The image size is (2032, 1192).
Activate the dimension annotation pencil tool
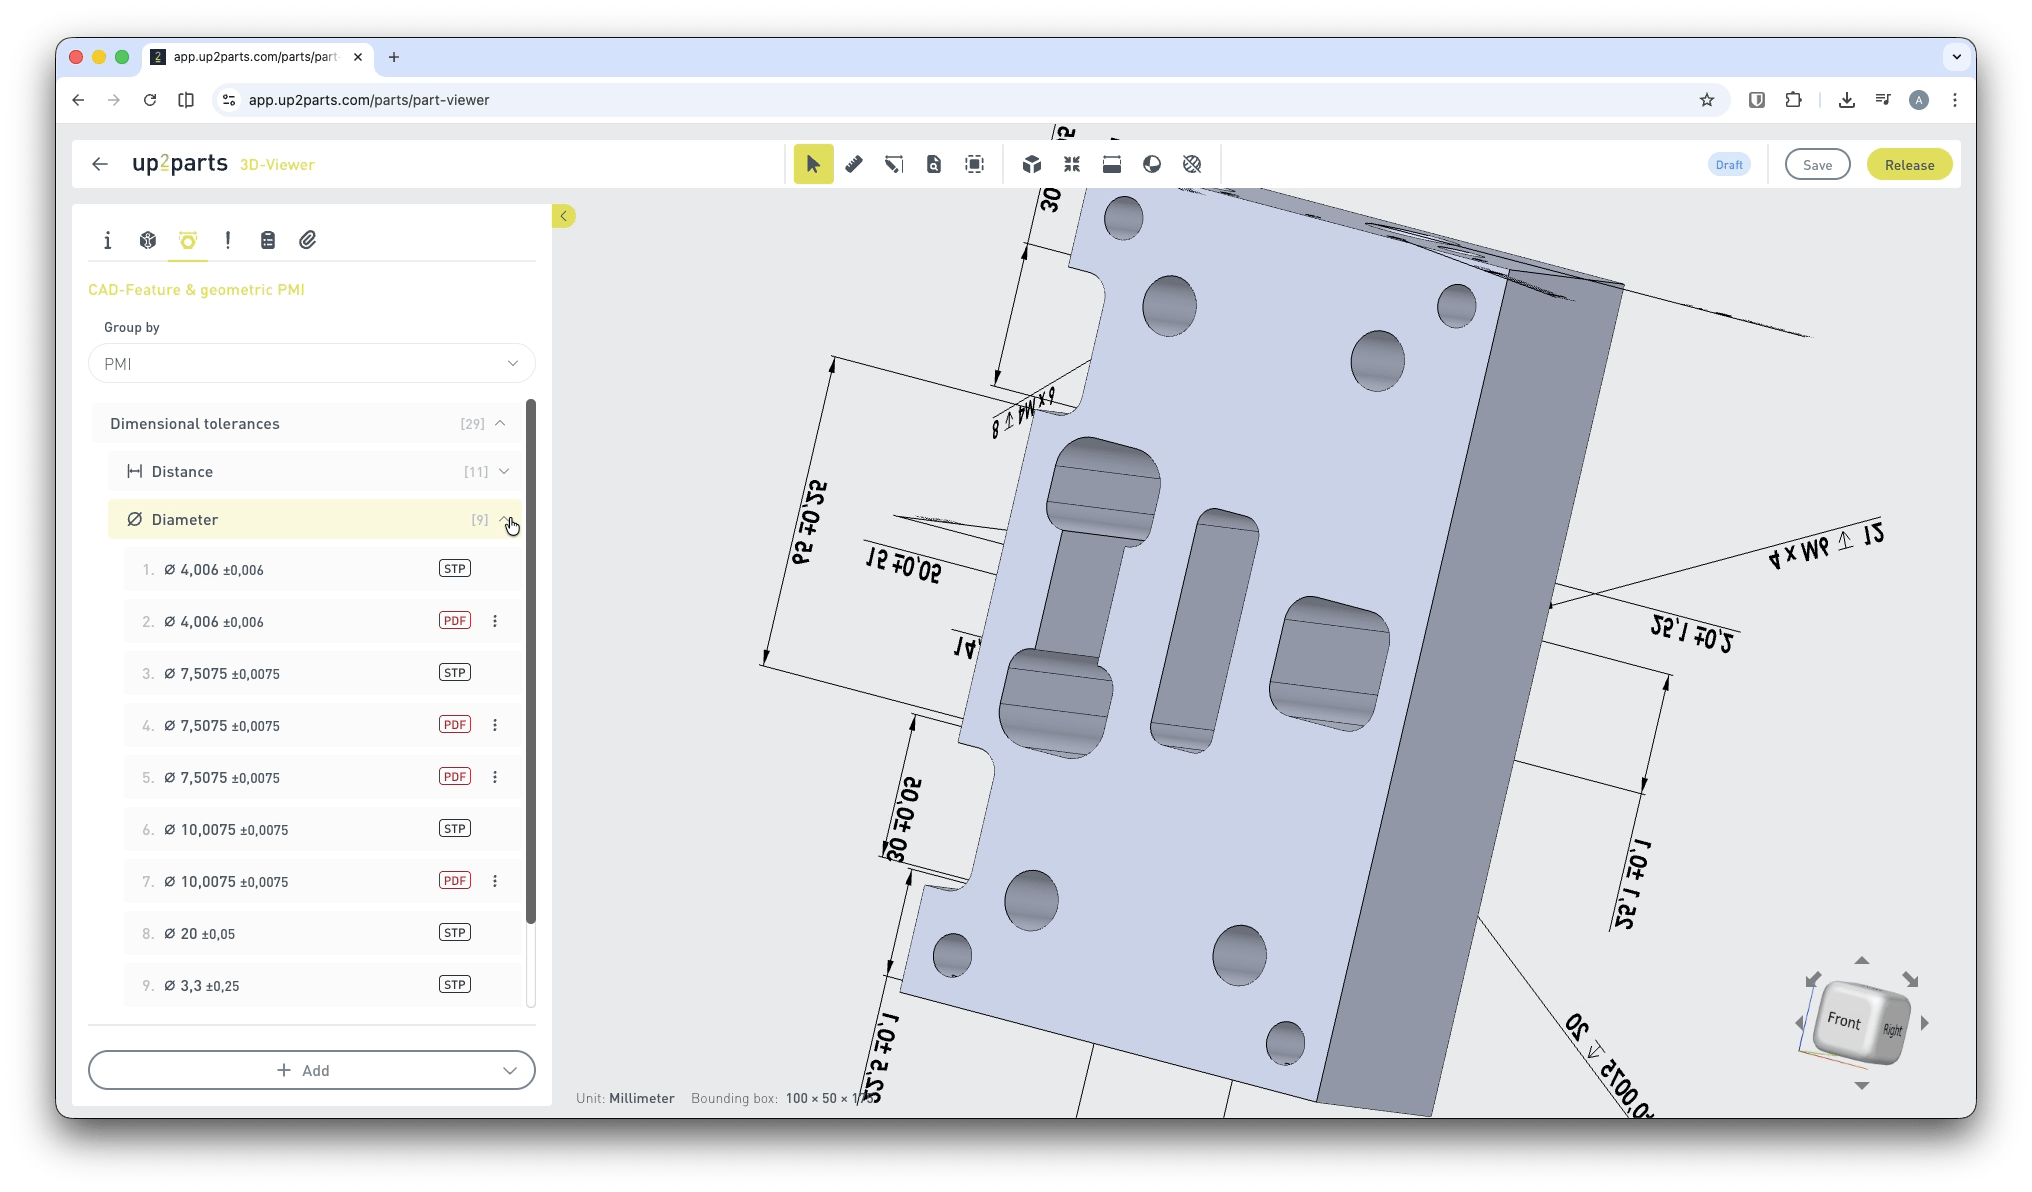pyautogui.click(x=893, y=164)
